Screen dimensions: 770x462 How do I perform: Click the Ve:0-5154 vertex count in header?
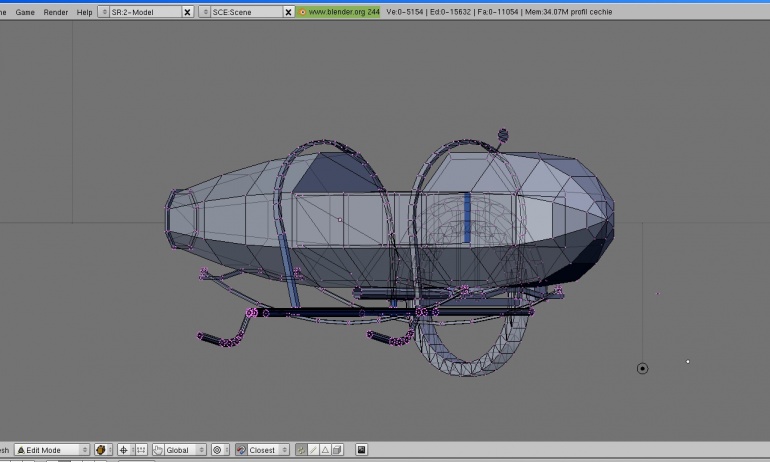404,12
